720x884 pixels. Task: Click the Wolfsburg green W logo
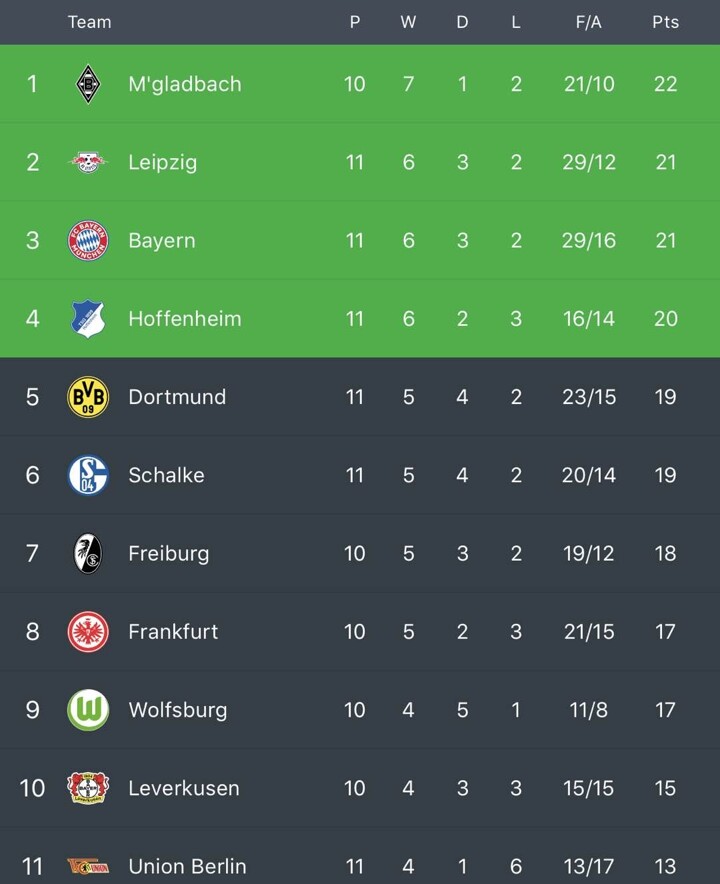(x=88, y=710)
